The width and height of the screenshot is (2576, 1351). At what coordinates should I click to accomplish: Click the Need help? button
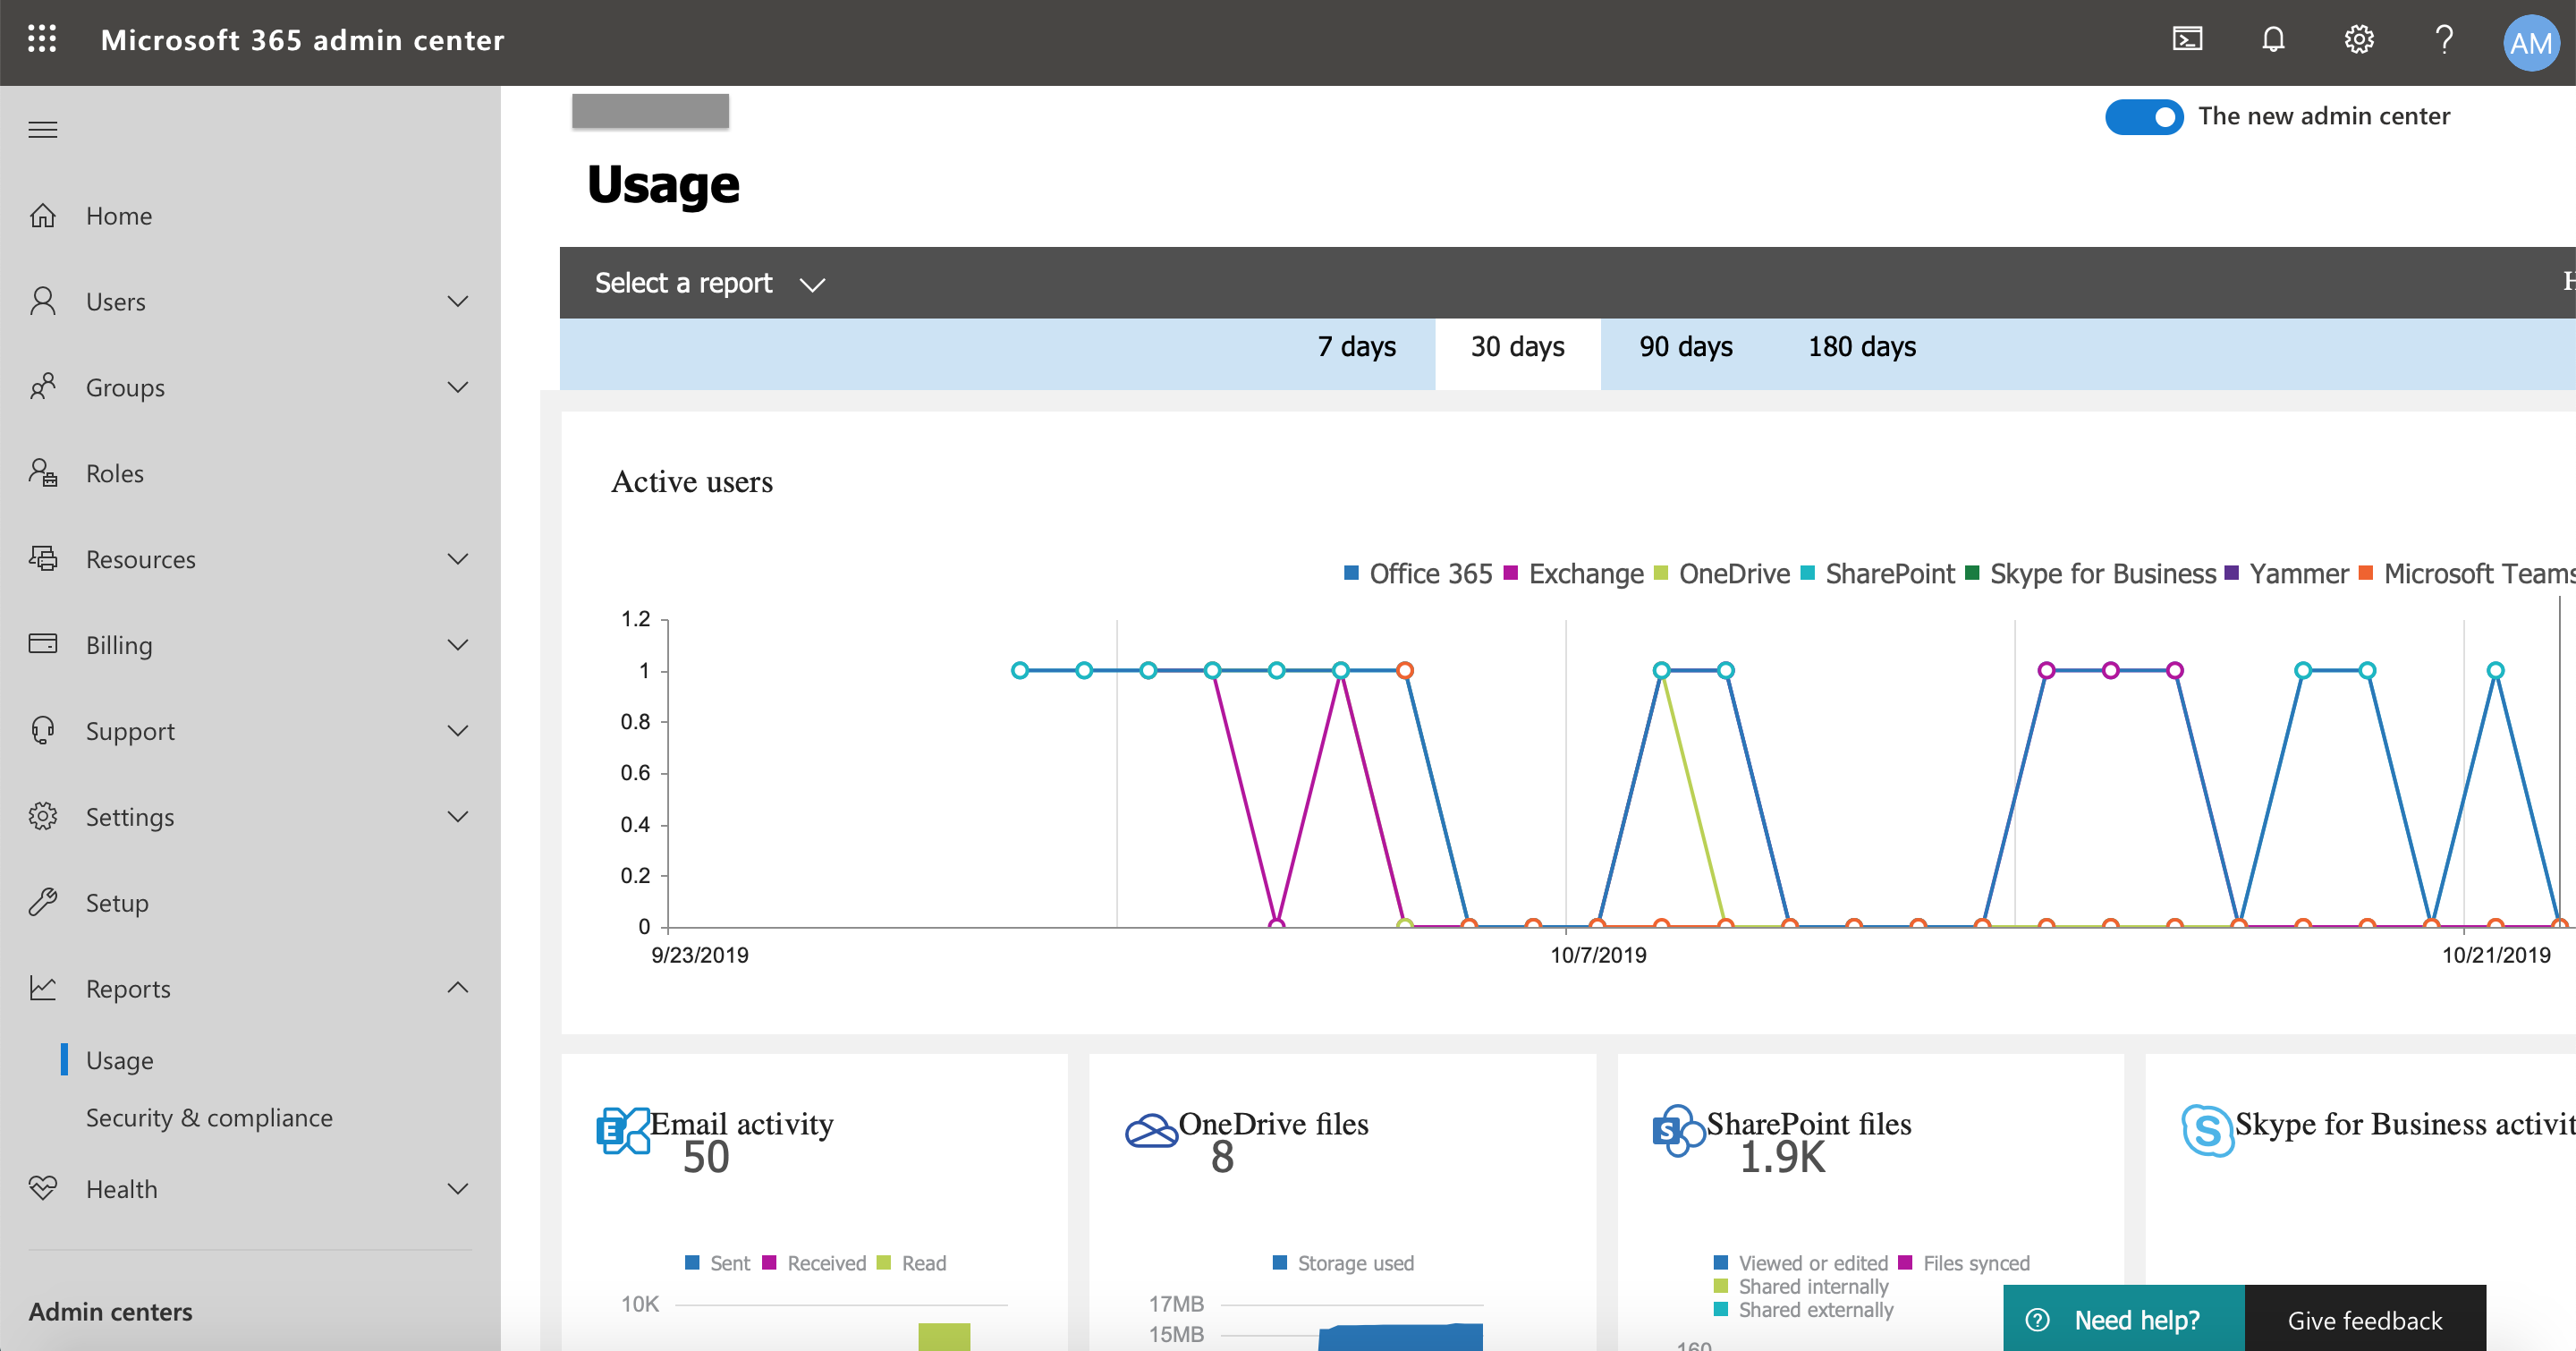coord(2124,1319)
